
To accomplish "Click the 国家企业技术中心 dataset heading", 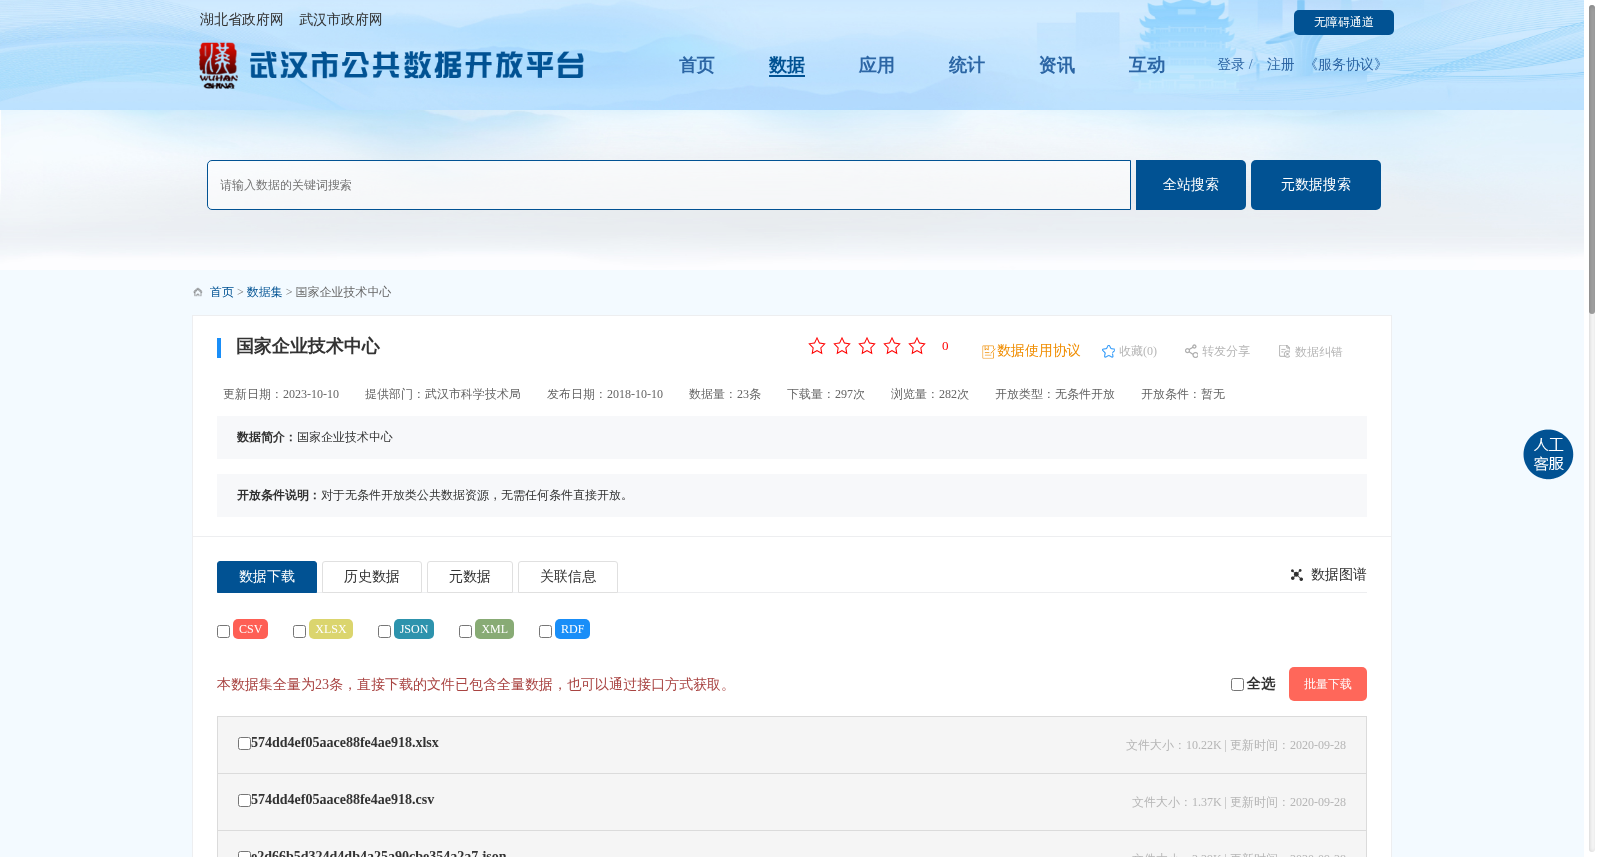I will tap(308, 347).
